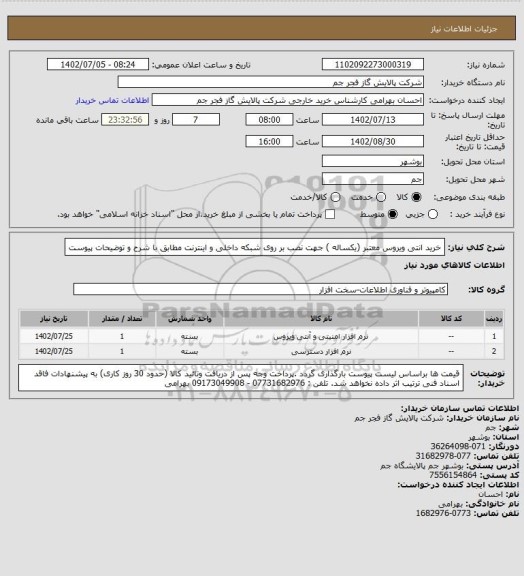This screenshot has width=524, height=576.
Task: Click the contact phone 31682978-077
Action: (x=443, y=456)
